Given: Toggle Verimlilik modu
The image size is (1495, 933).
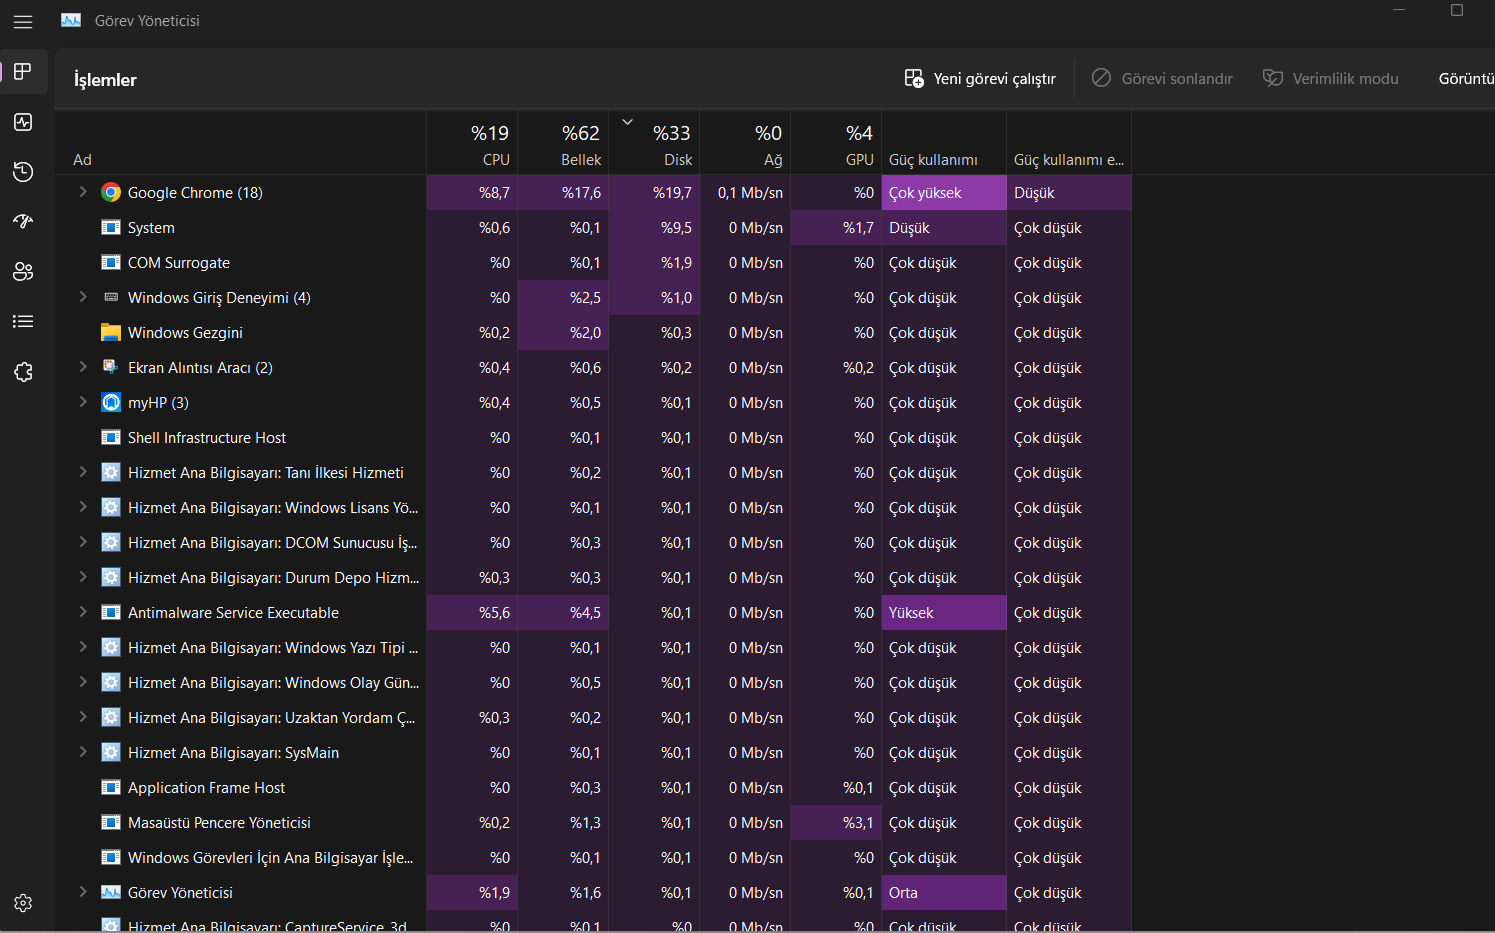Looking at the screenshot, I should point(1331,79).
